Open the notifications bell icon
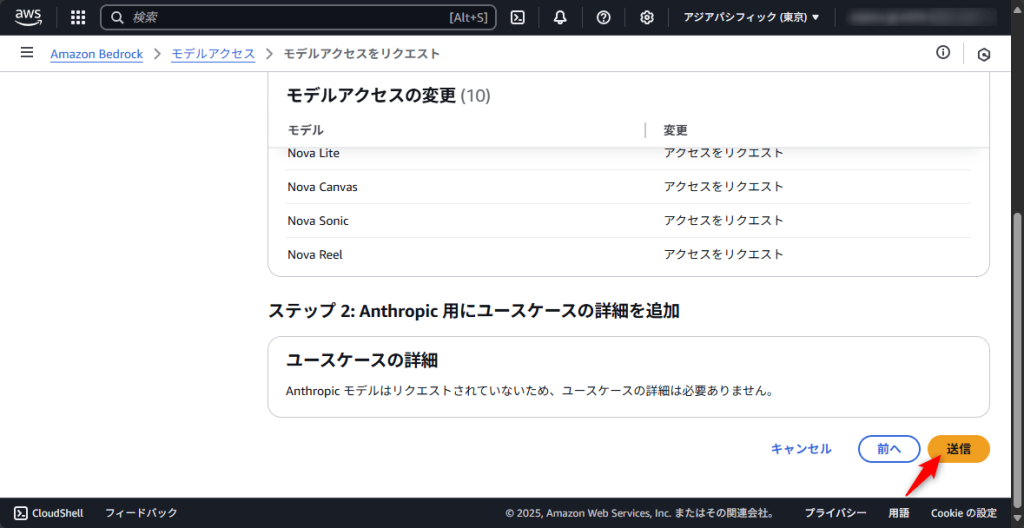The height and width of the screenshot is (528, 1024). (560, 18)
